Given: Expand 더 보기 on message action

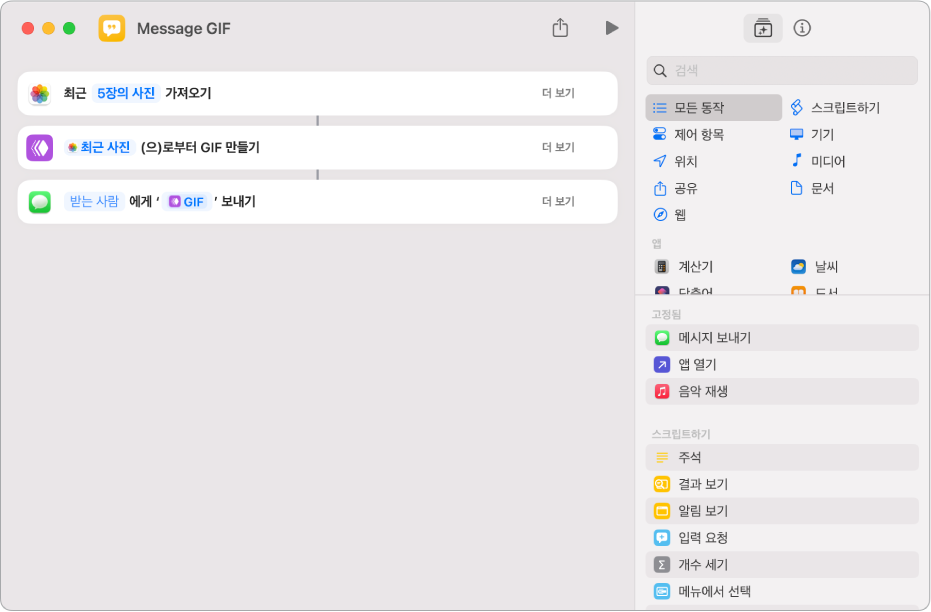Looking at the screenshot, I should 558,201.
